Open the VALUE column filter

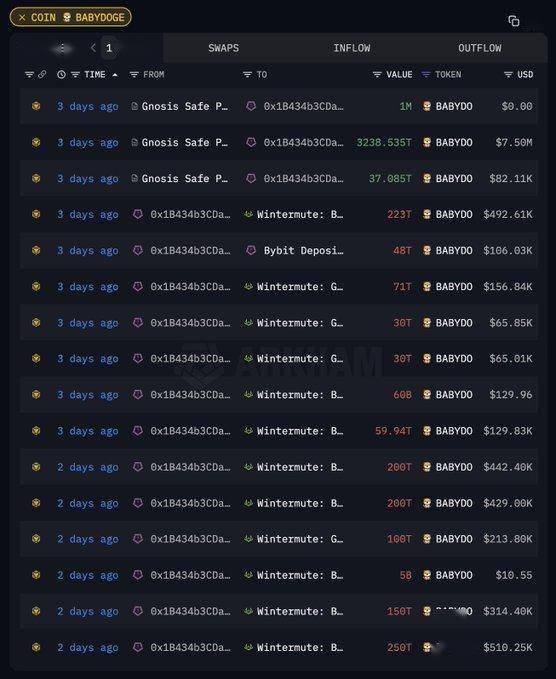point(377,74)
